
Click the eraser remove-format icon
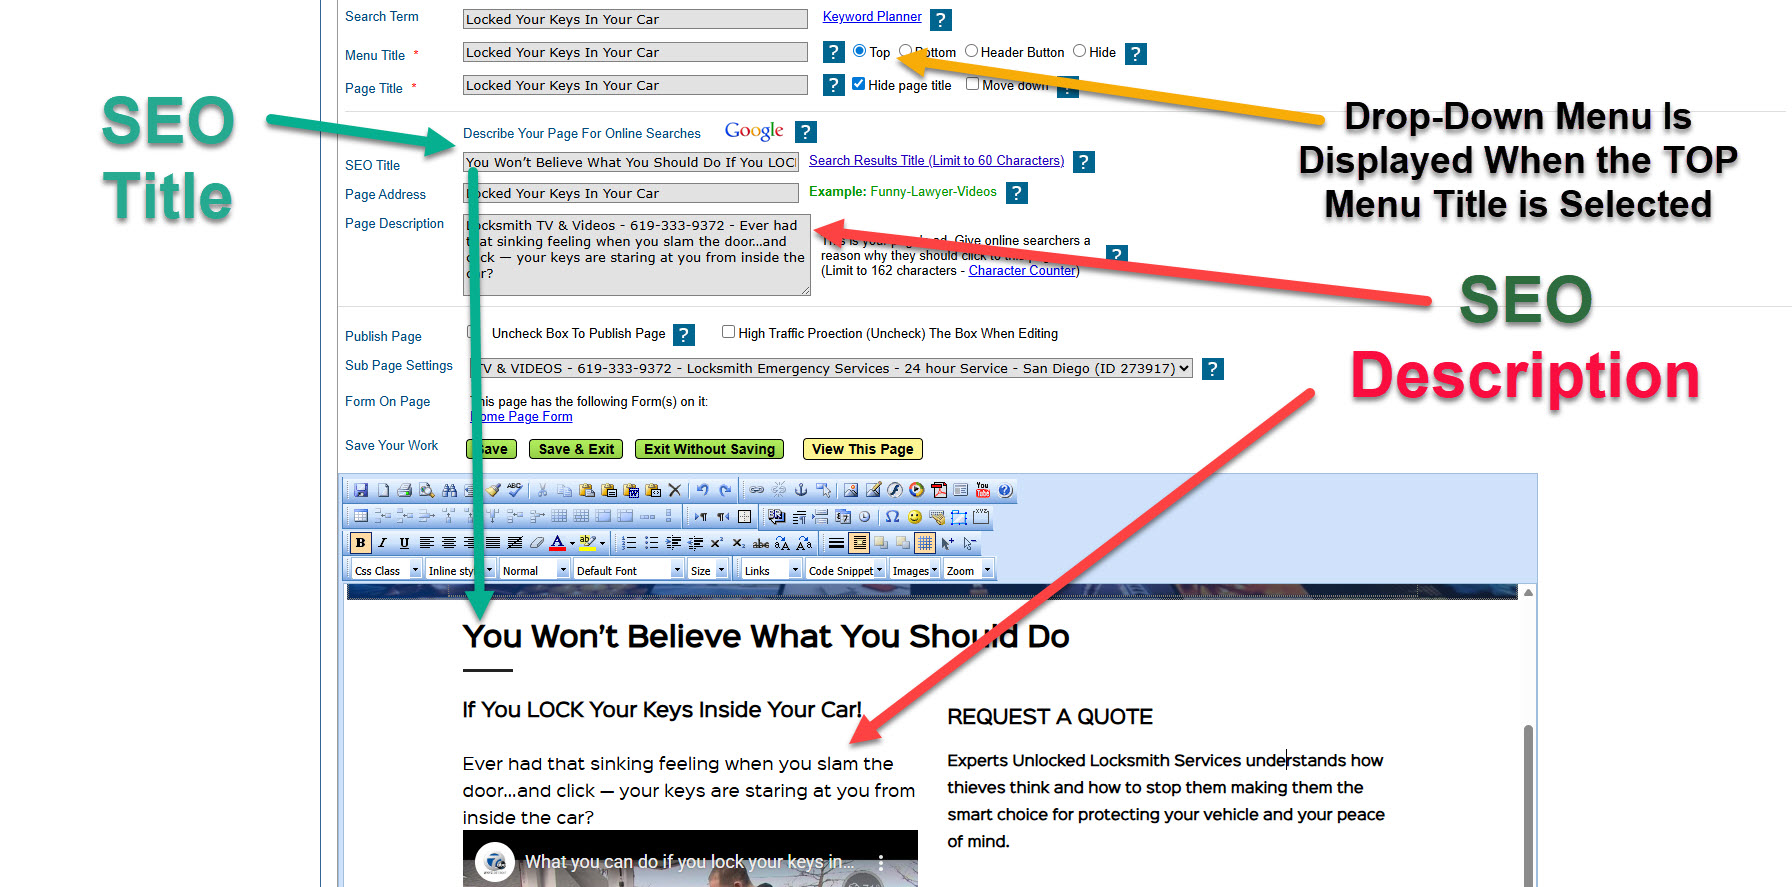(537, 543)
